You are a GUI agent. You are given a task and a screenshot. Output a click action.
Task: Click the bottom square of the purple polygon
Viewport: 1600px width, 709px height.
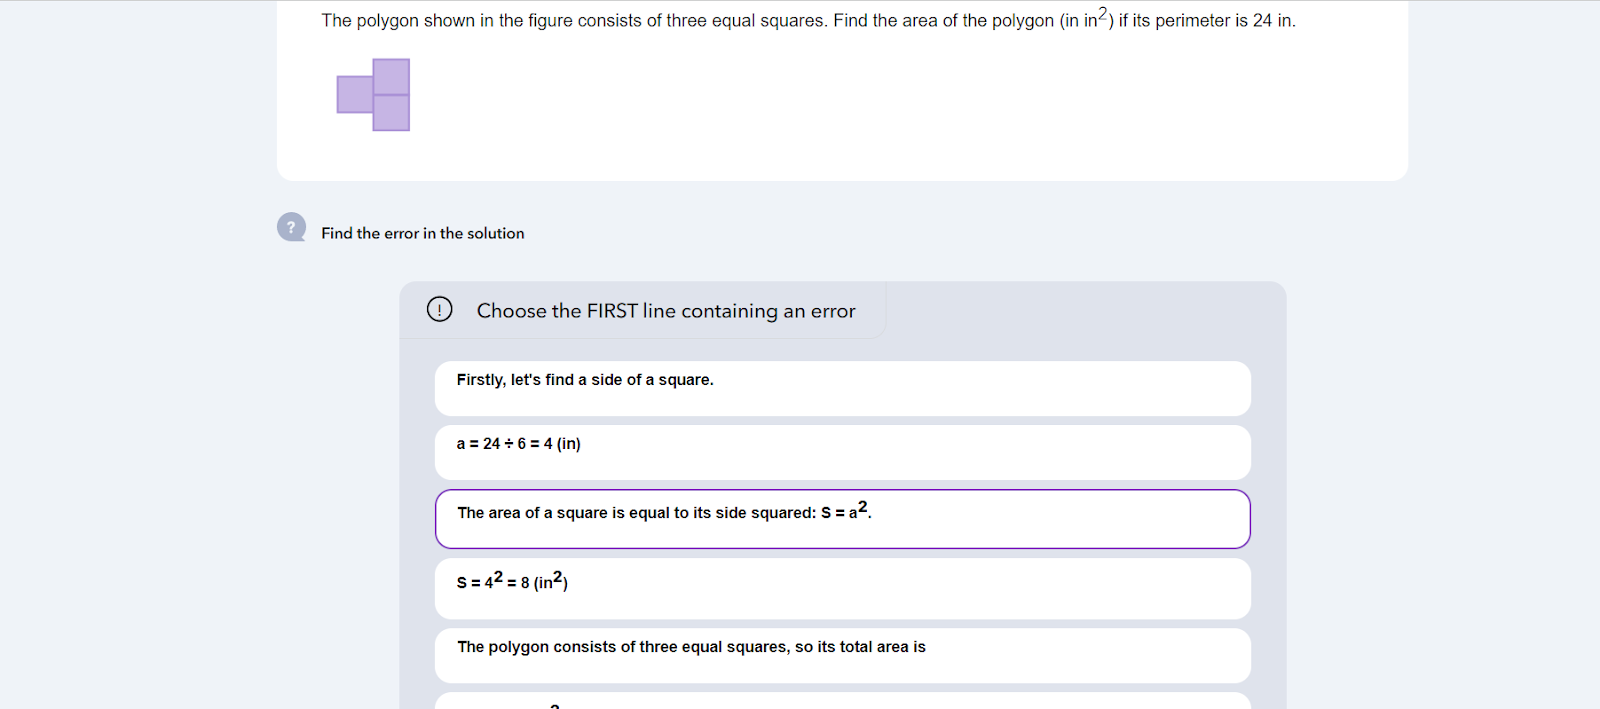tap(391, 113)
